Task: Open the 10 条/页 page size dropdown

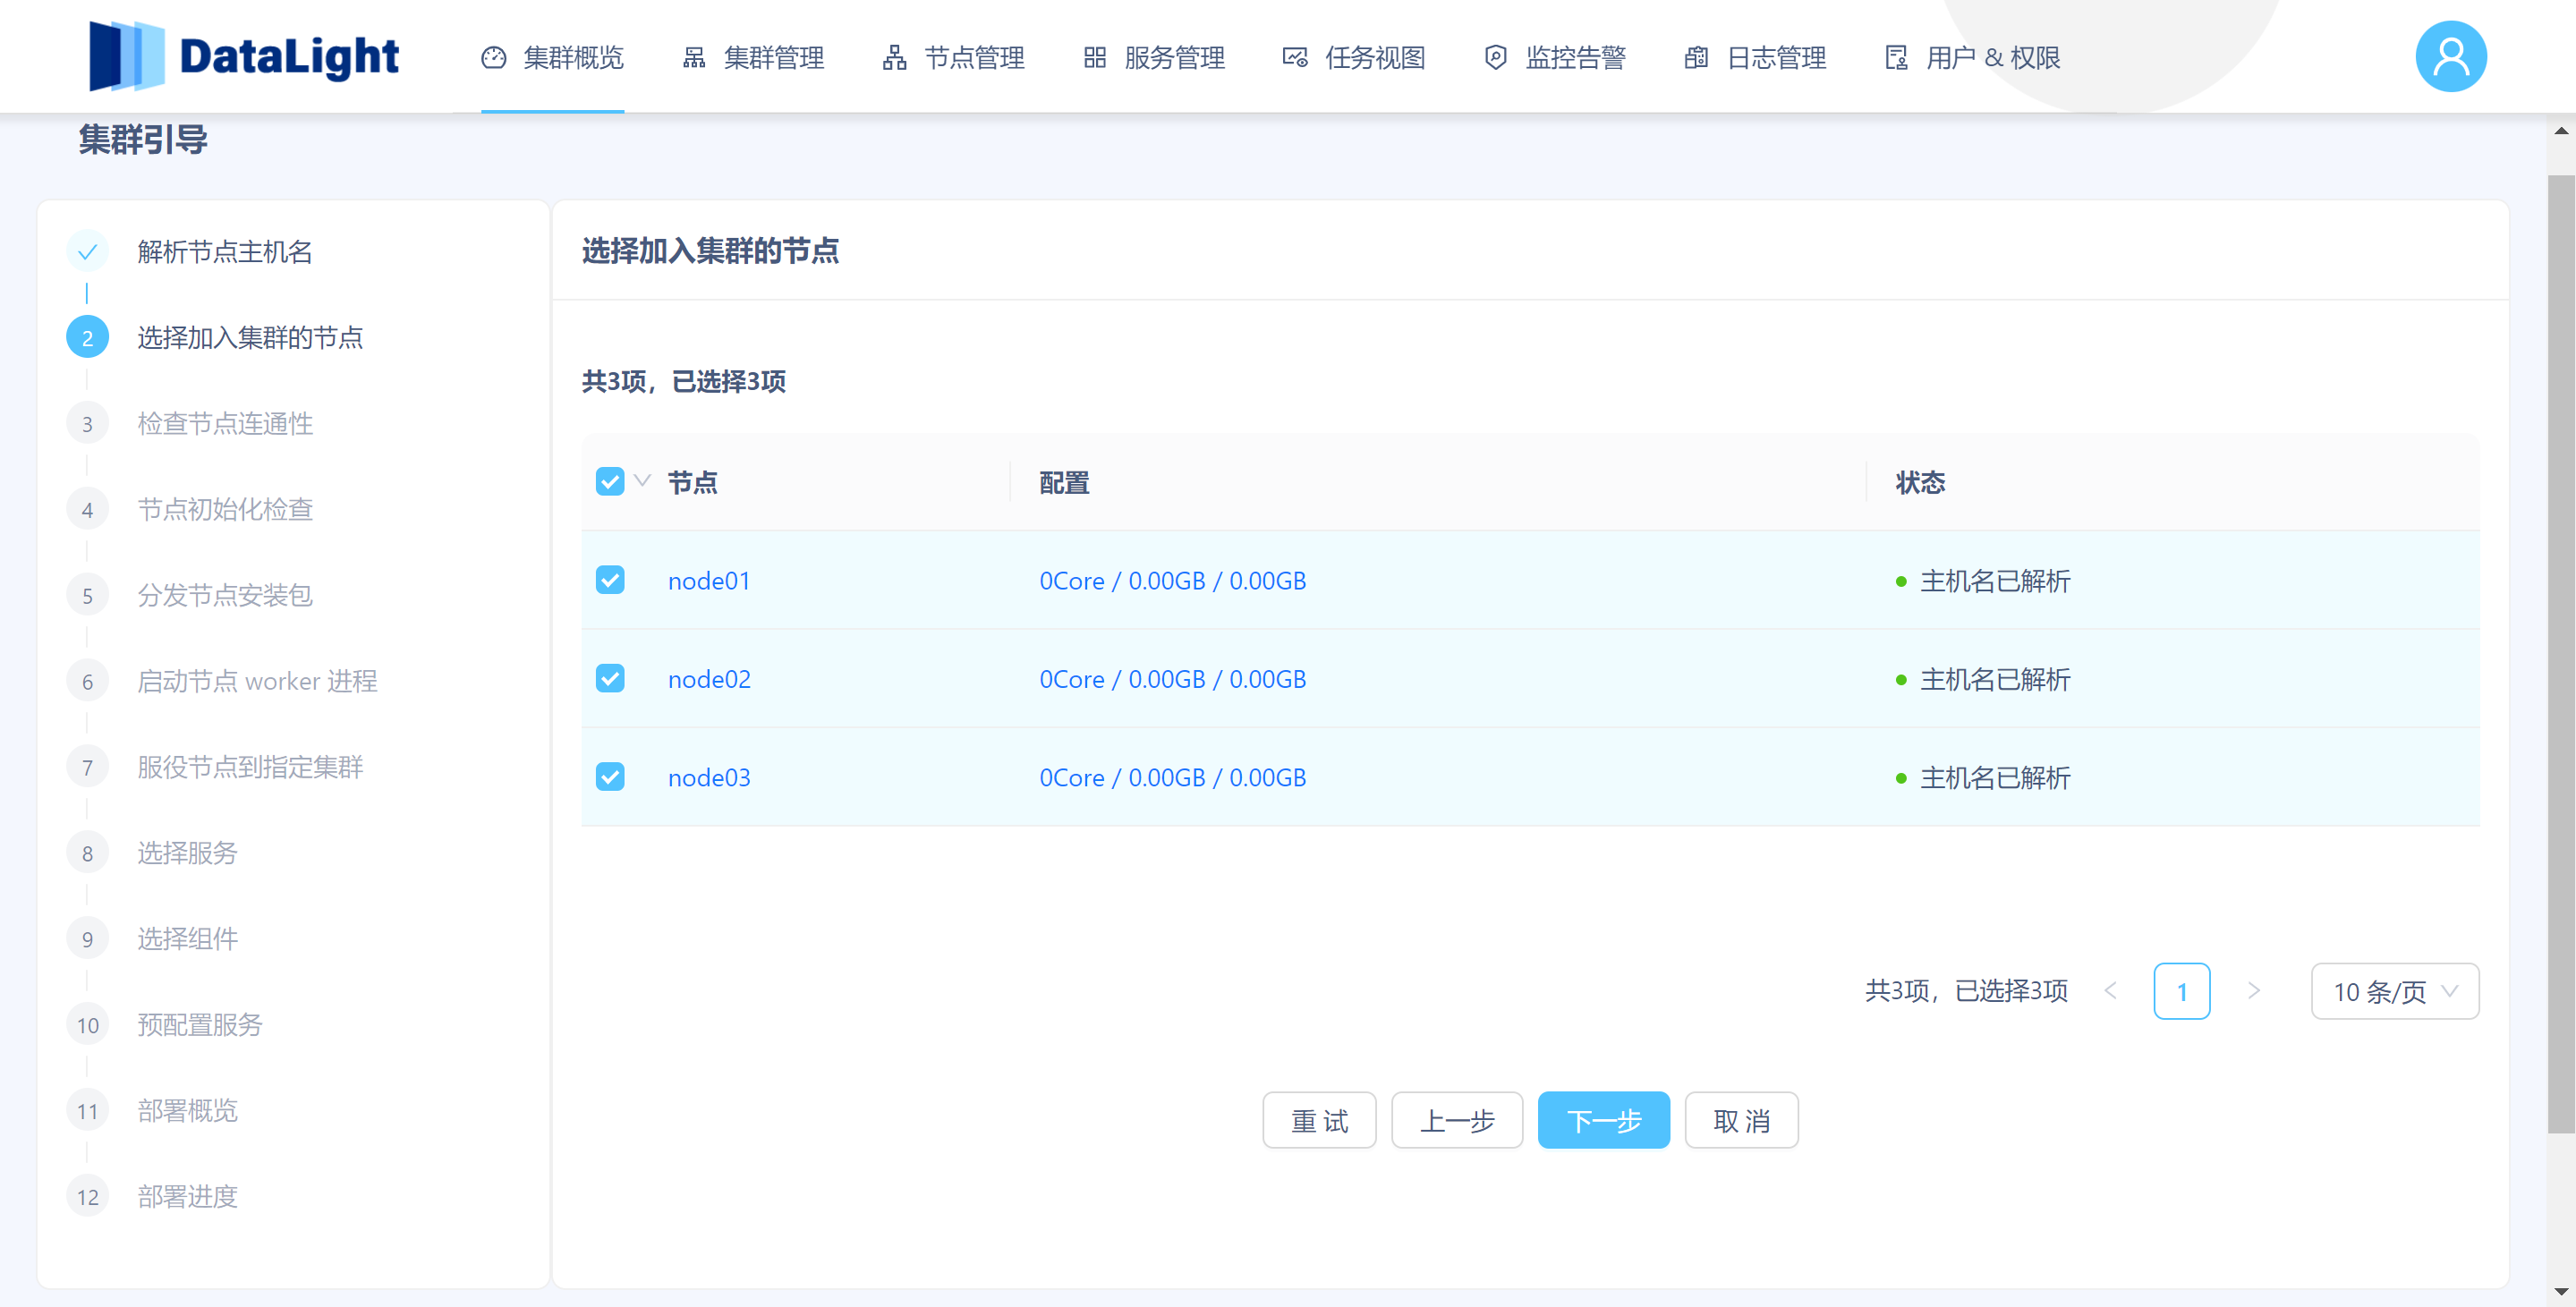Action: pyautogui.click(x=2394, y=991)
